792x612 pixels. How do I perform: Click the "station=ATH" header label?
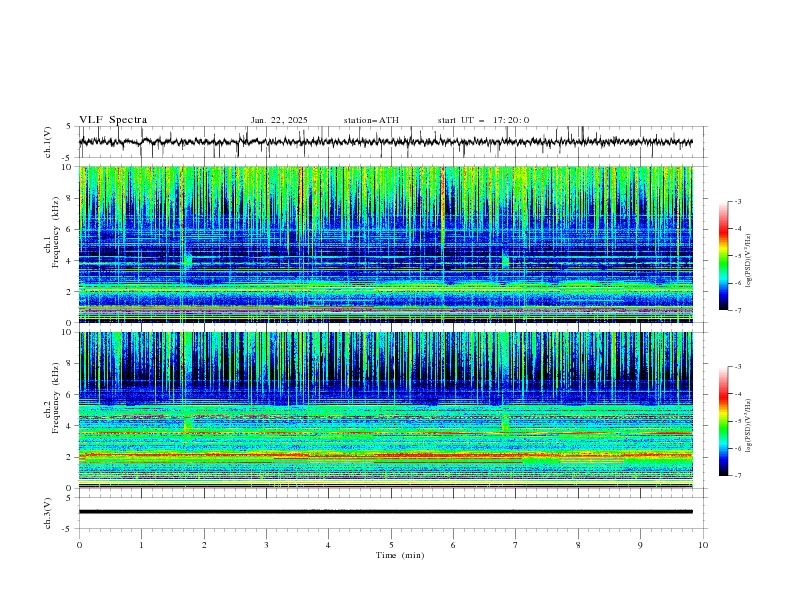(371, 120)
